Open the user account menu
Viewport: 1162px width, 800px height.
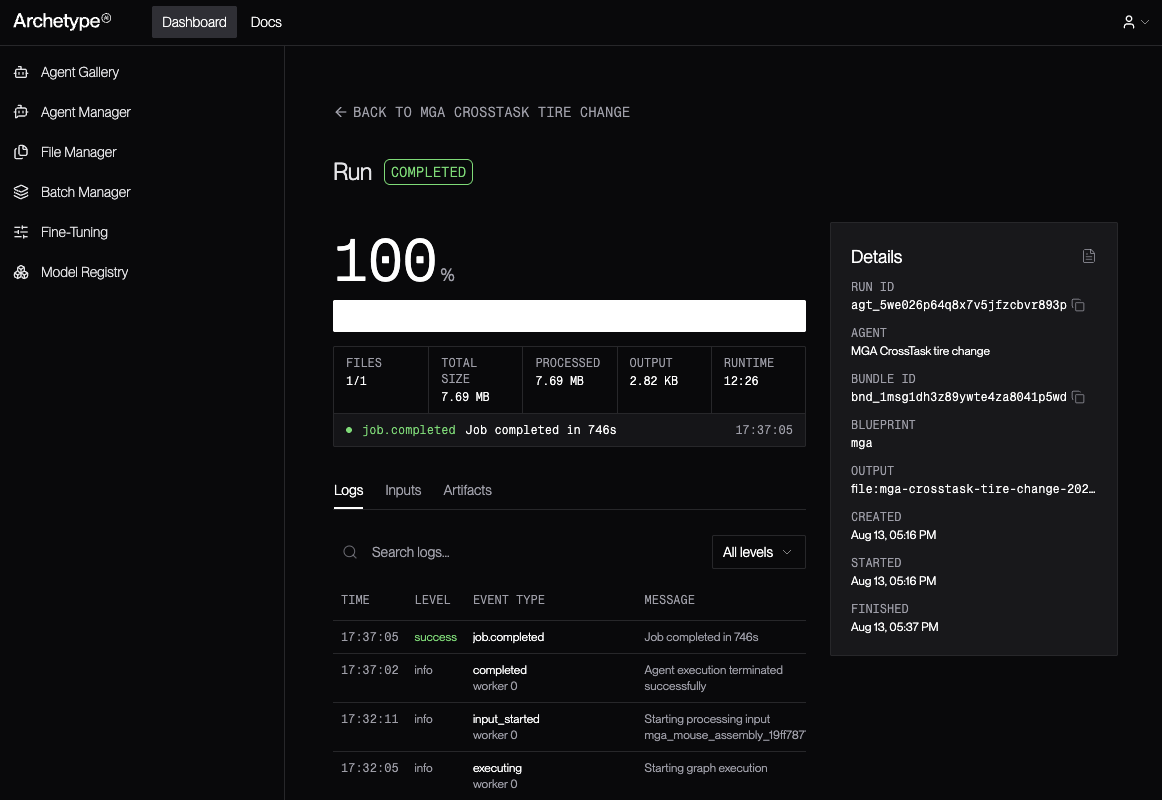[x=1135, y=22]
